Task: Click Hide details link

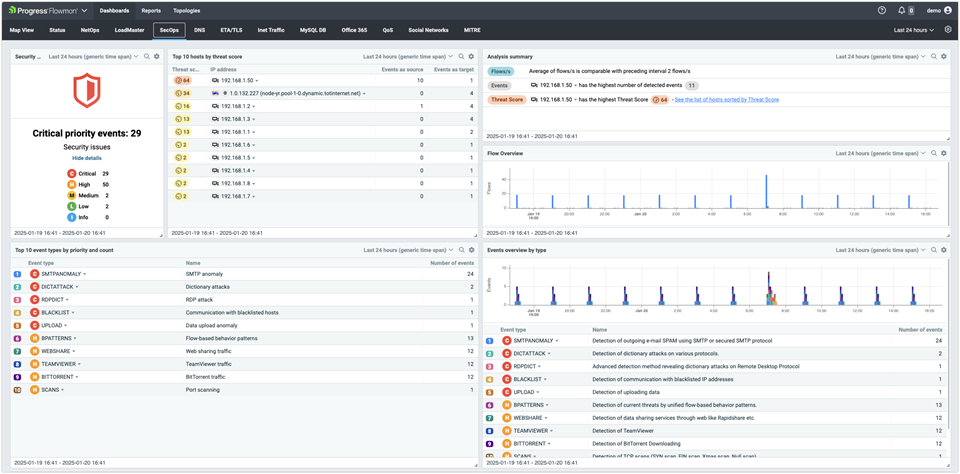Action: pyautogui.click(x=86, y=158)
